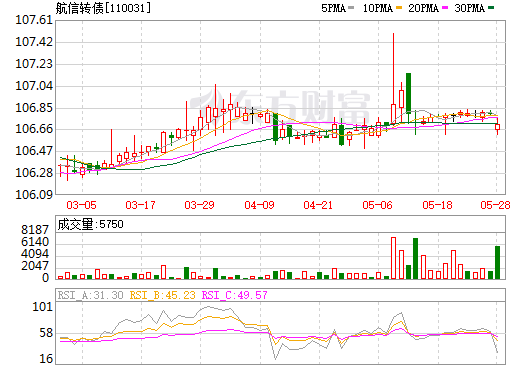The width and height of the screenshot is (520, 365).
Task: Click the 58 RSI axis label
Action: point(46,333)
